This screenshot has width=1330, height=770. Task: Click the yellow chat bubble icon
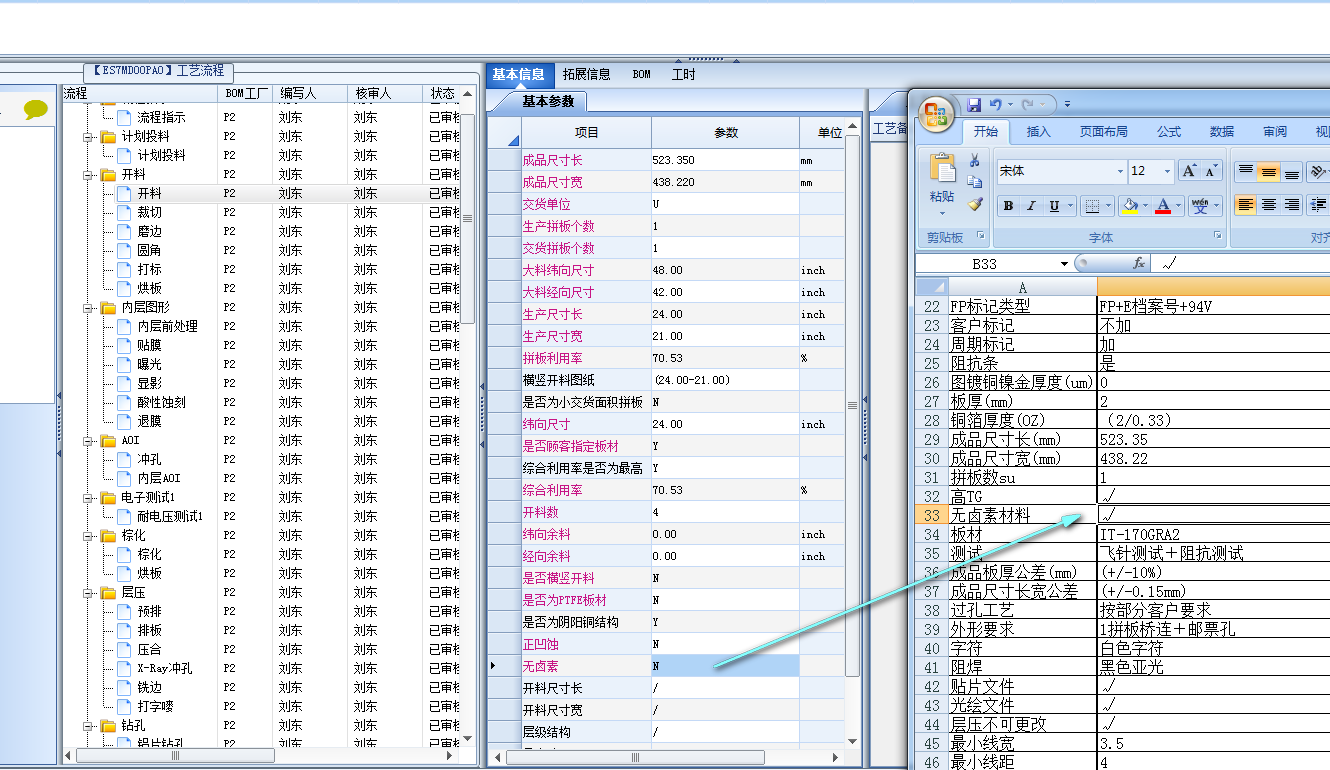[x=36, y=110]
